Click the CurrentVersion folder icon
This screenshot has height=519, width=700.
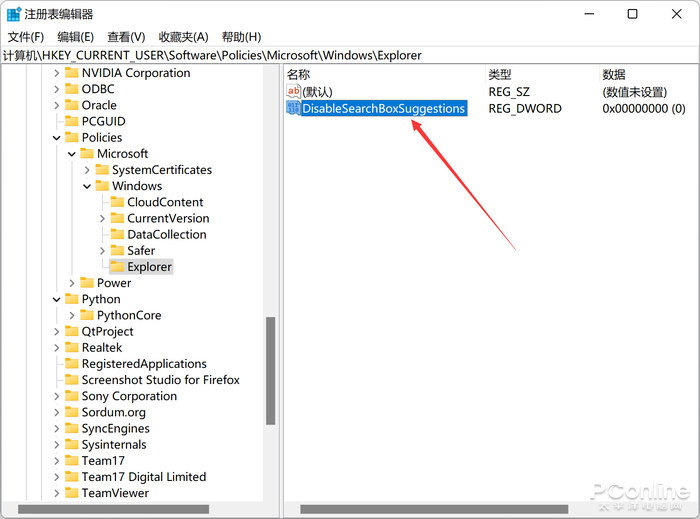tap(117, 218)
